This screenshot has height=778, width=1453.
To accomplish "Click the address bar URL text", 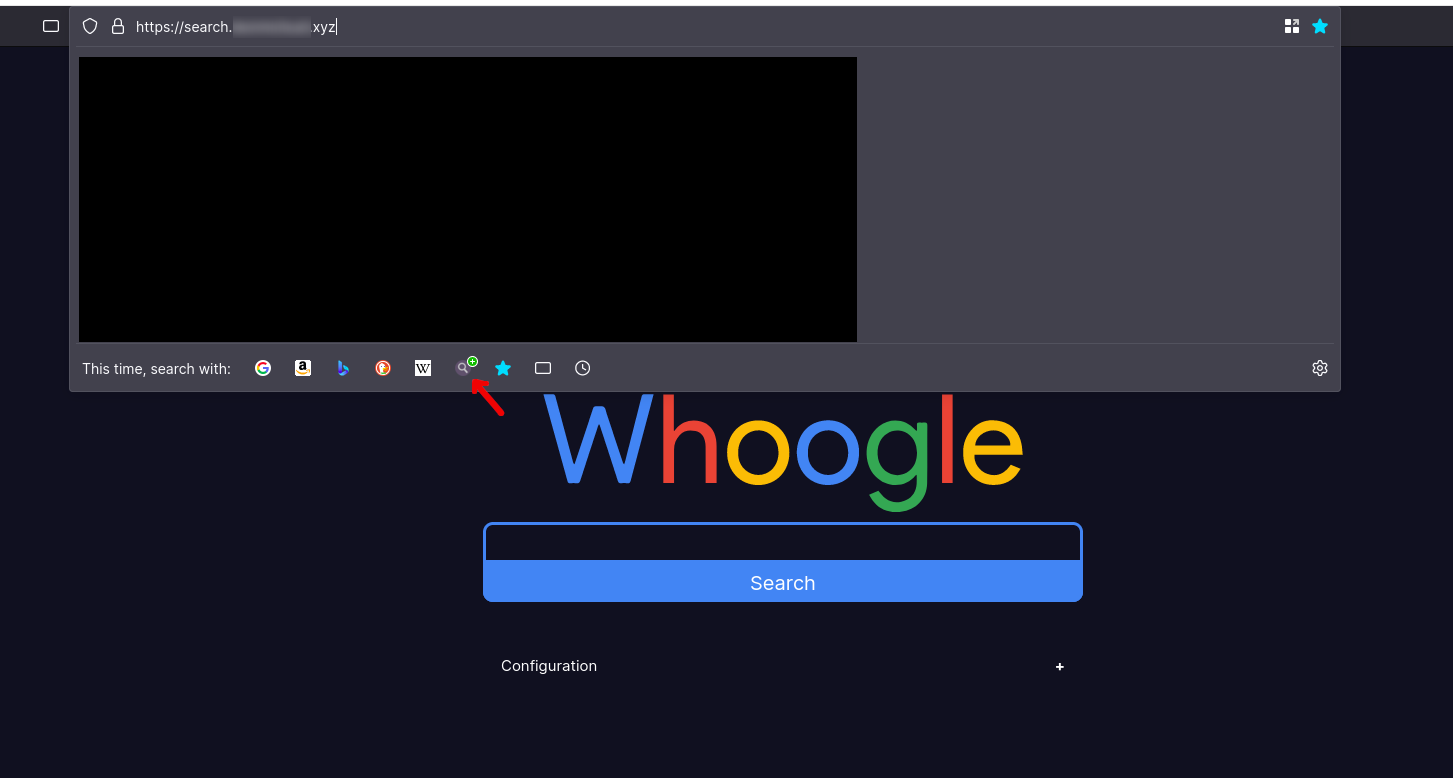I will click(x=236, y=27).
